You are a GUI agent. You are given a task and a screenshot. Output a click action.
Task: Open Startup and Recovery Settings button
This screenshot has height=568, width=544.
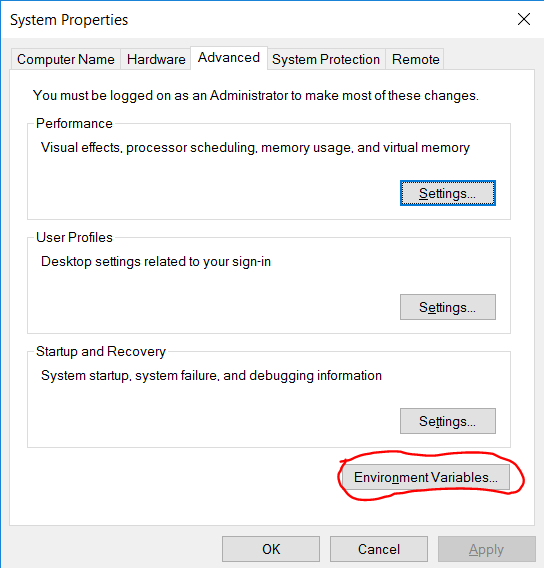point(448,421)
